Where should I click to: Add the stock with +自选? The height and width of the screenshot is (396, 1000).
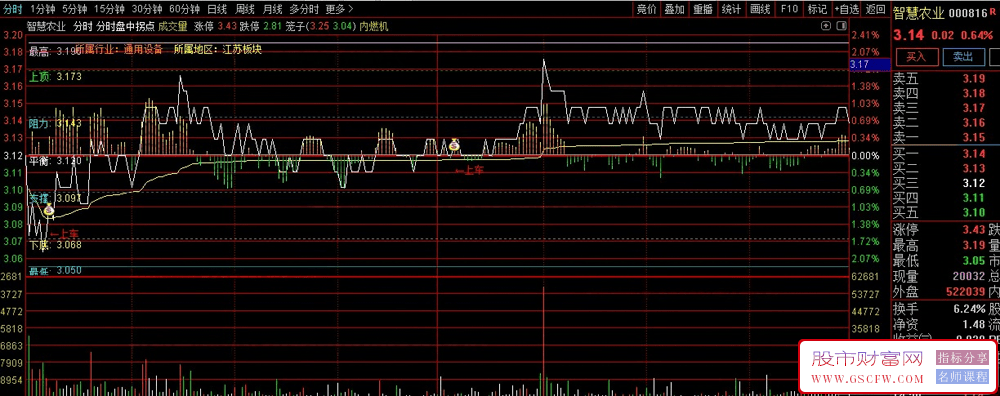[x=846, y=9]
